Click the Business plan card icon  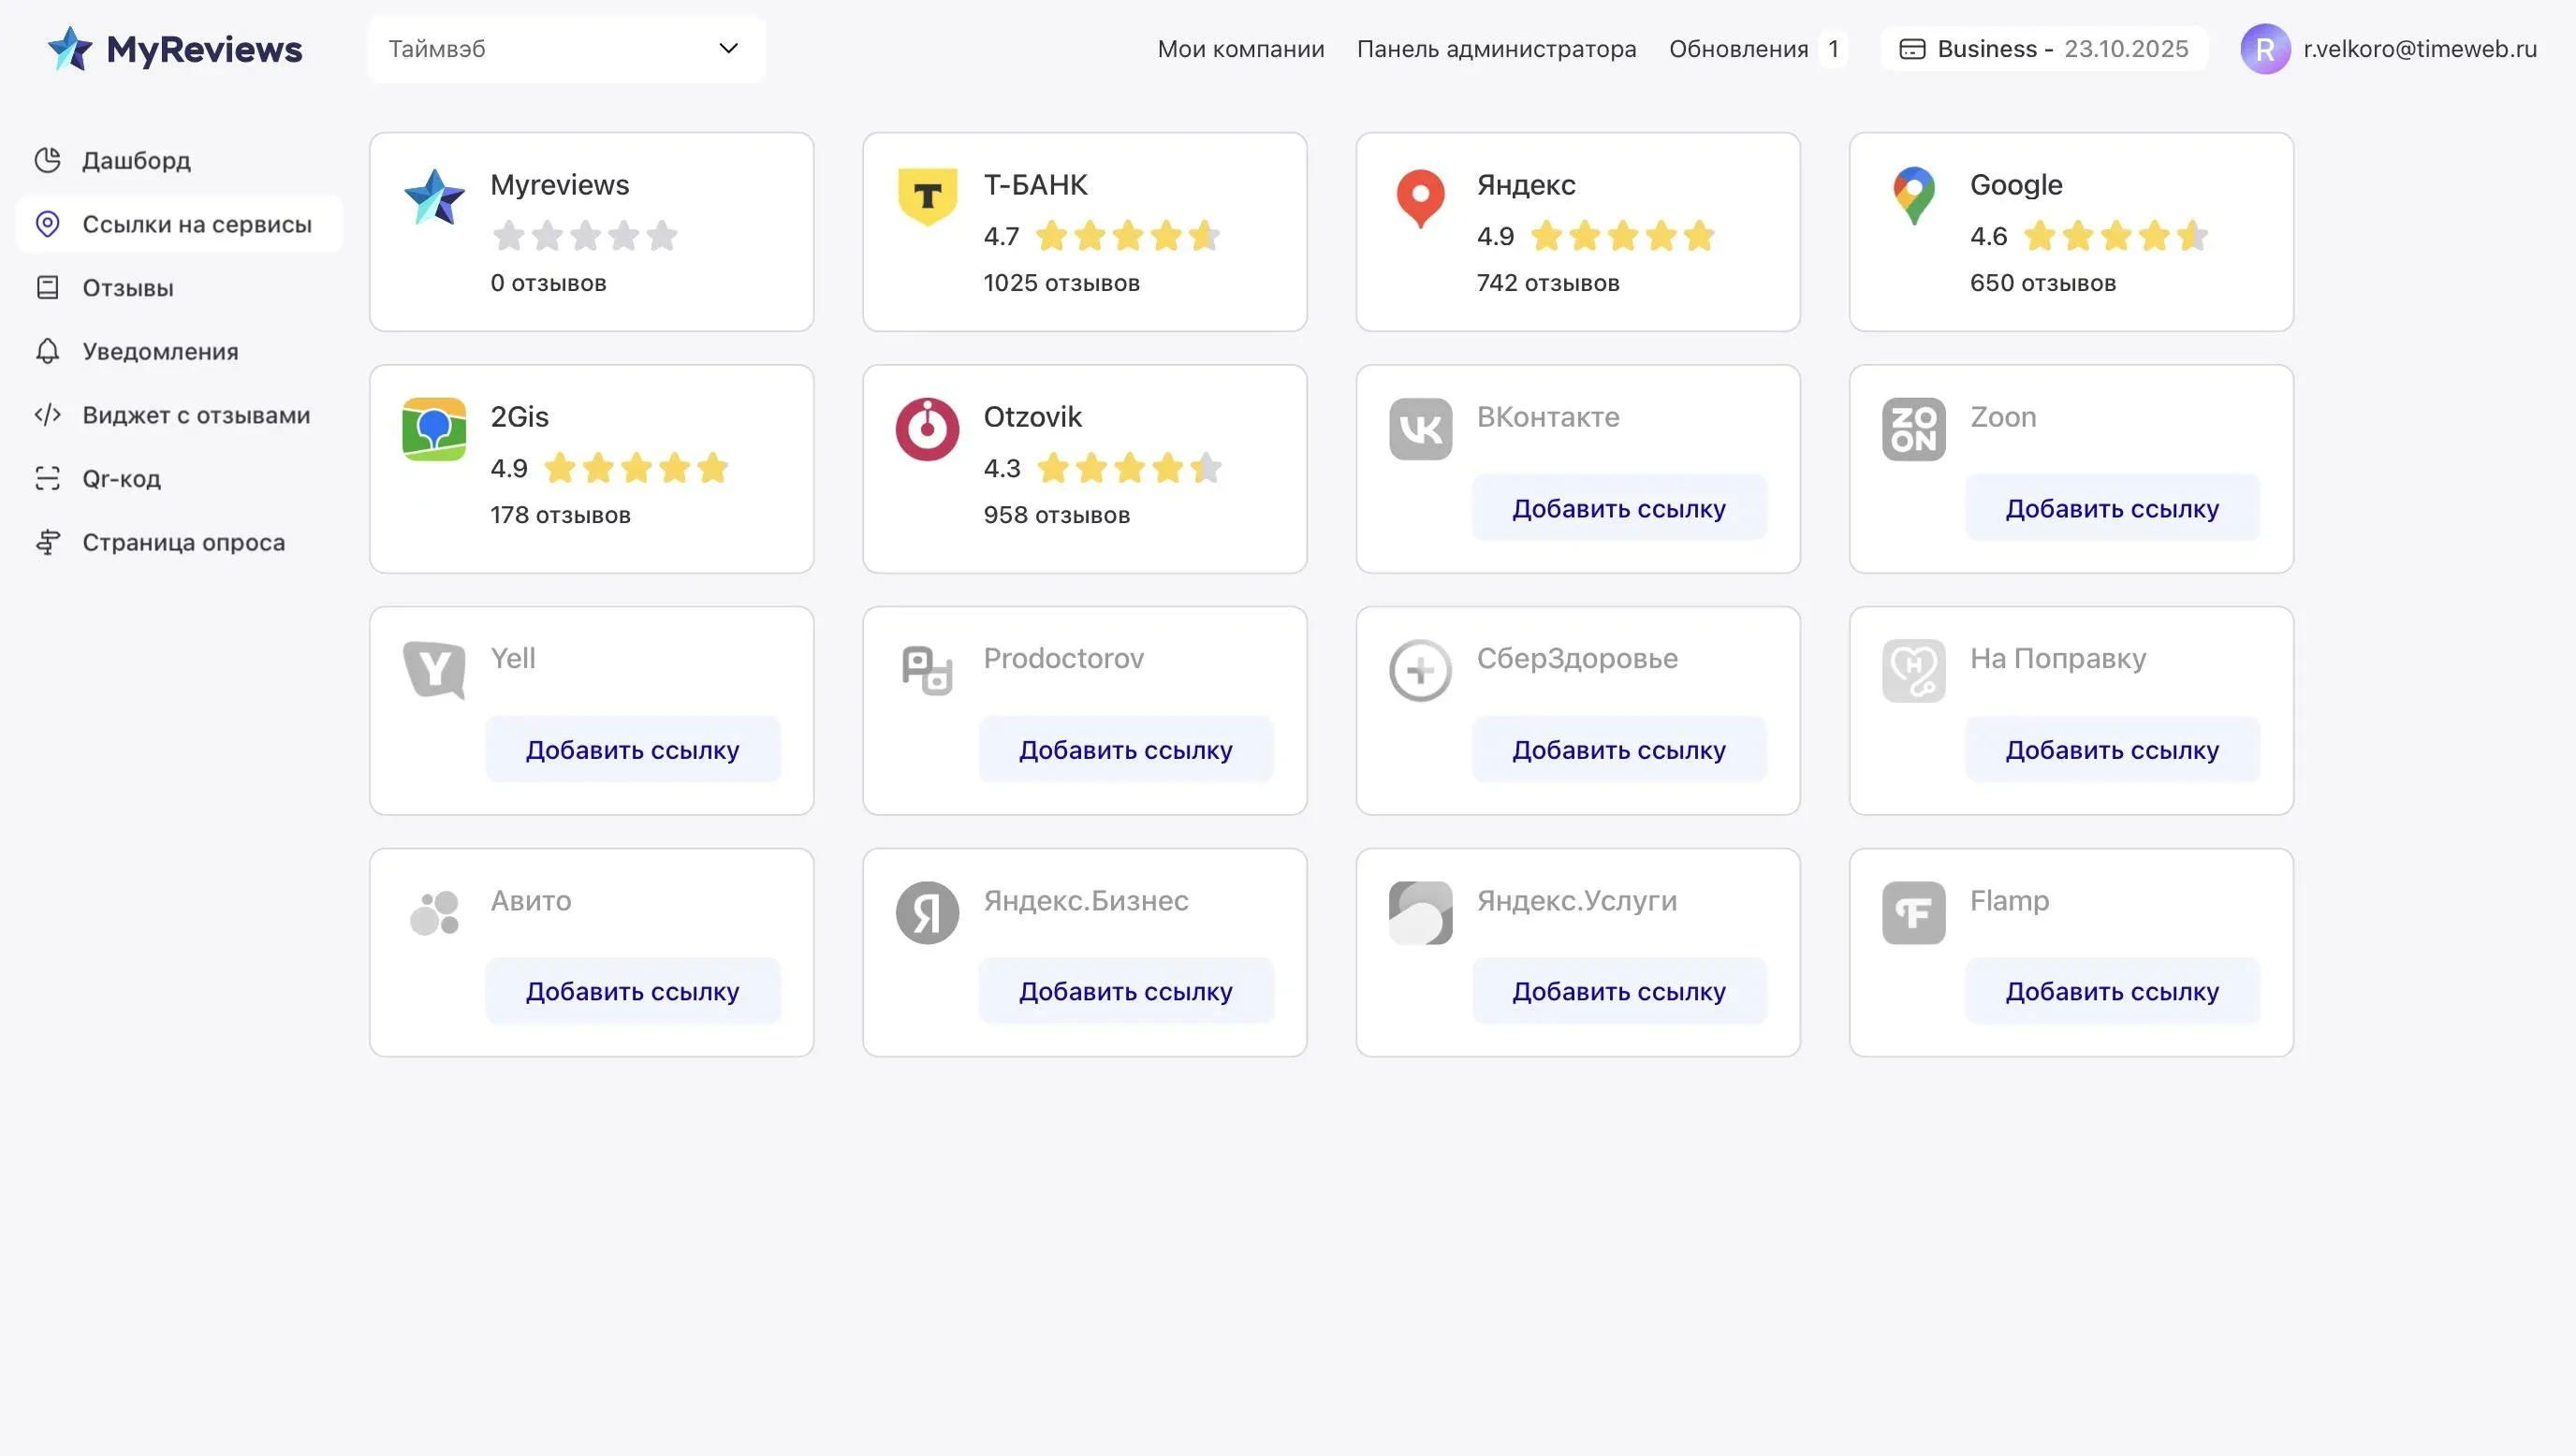(1911, 49)
